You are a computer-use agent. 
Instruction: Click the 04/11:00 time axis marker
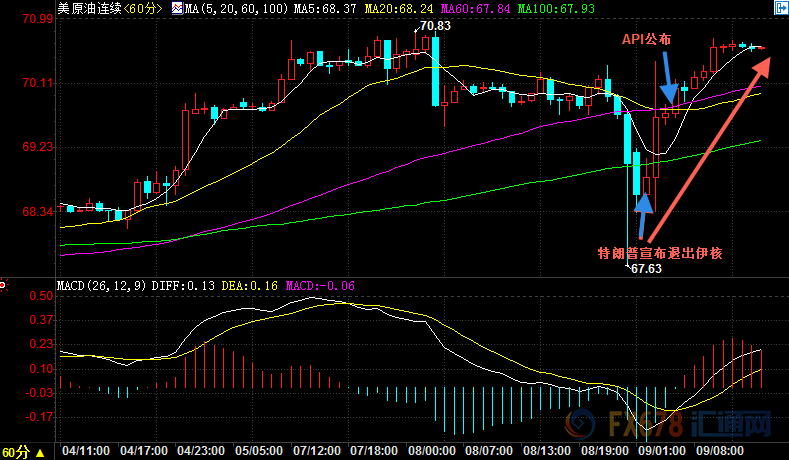pos(86,451)
